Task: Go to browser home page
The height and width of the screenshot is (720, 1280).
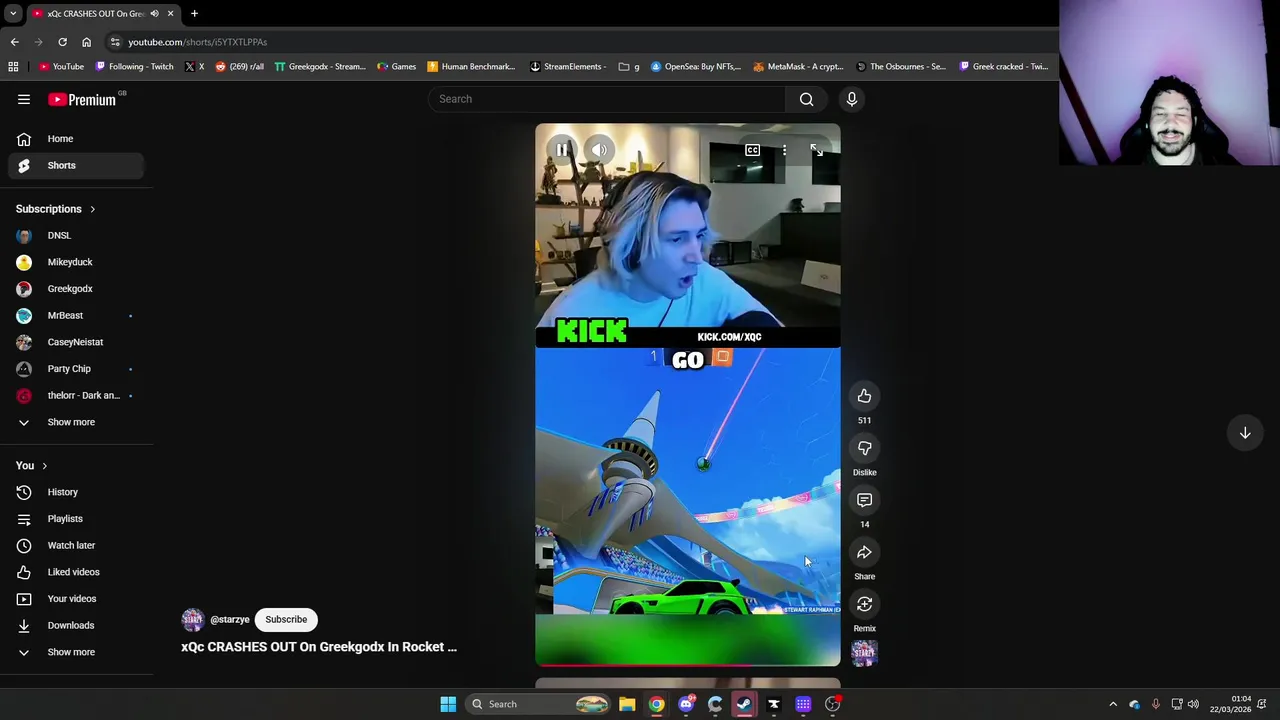Action: [x=86, y=42]
